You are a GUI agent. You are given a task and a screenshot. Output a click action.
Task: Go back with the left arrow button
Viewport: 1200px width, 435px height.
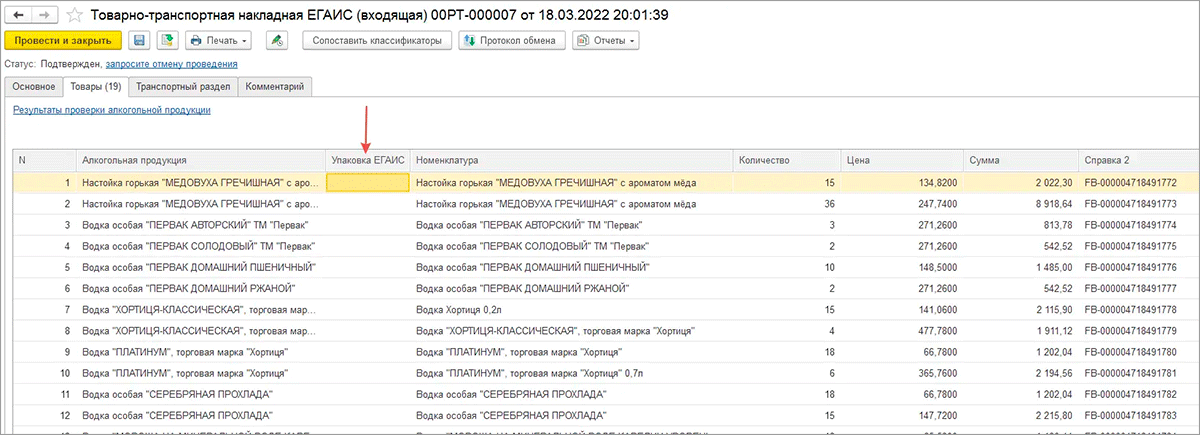[x=19, y=15]
